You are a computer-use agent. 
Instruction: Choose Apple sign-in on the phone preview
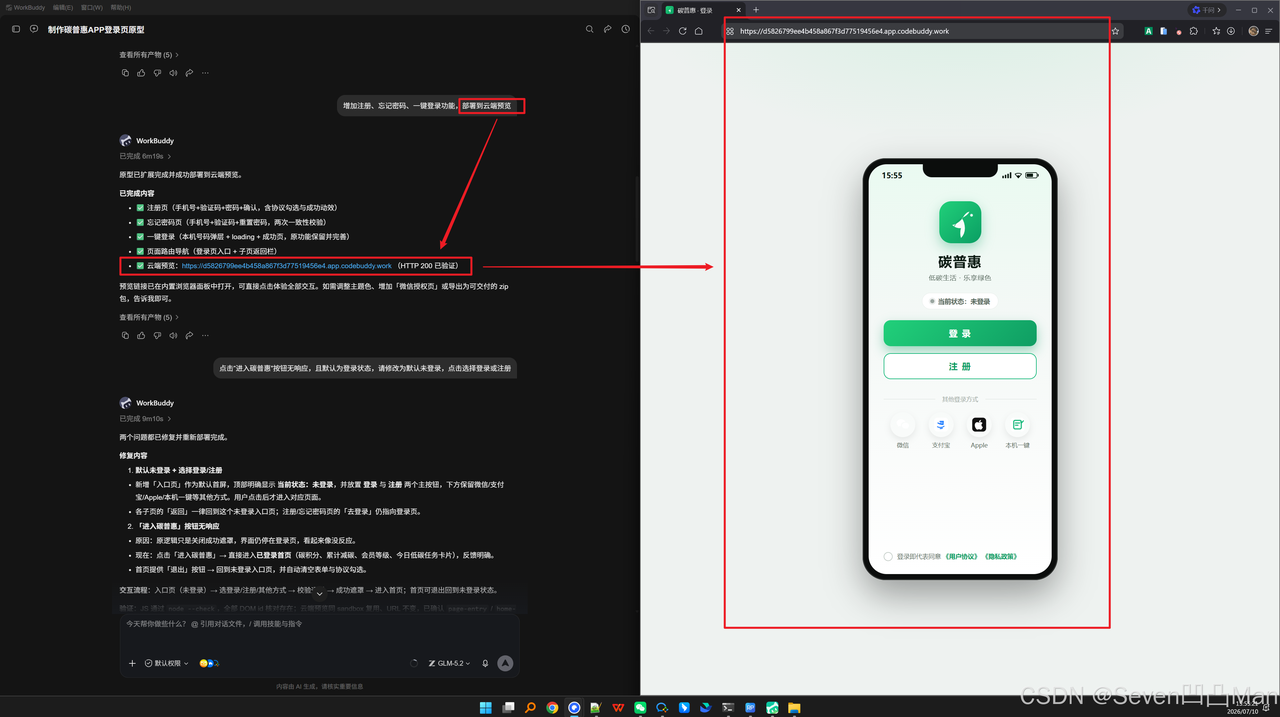click(979, 426)
